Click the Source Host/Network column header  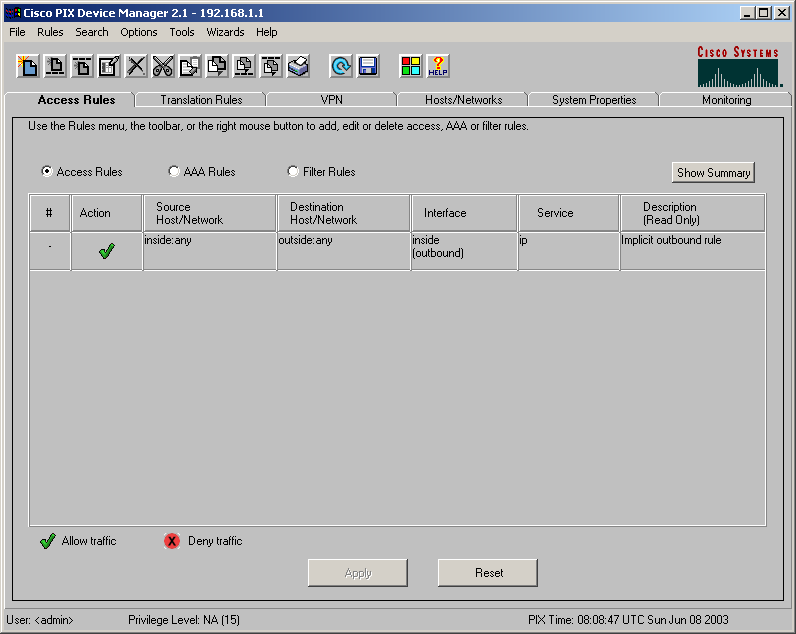click(x=210, y=213)
